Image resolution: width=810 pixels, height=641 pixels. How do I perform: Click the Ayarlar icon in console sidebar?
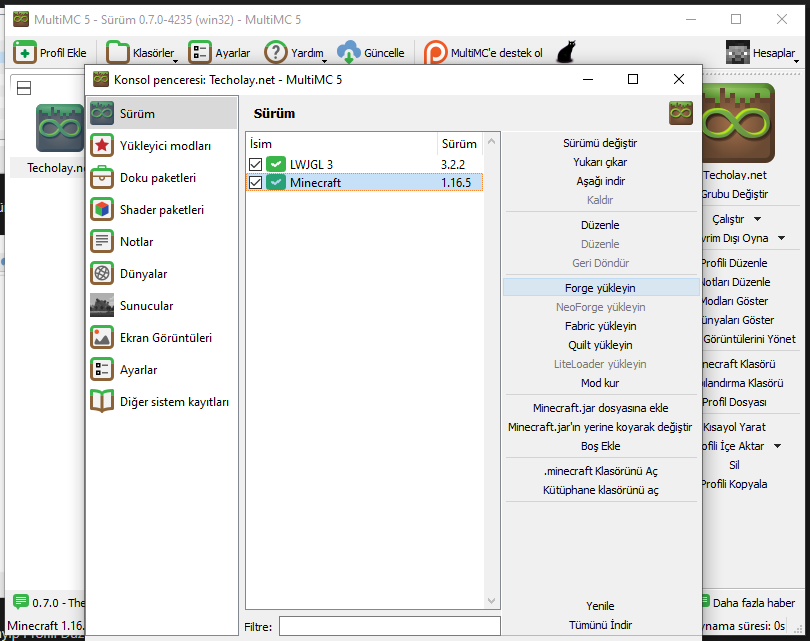(102, 369)
